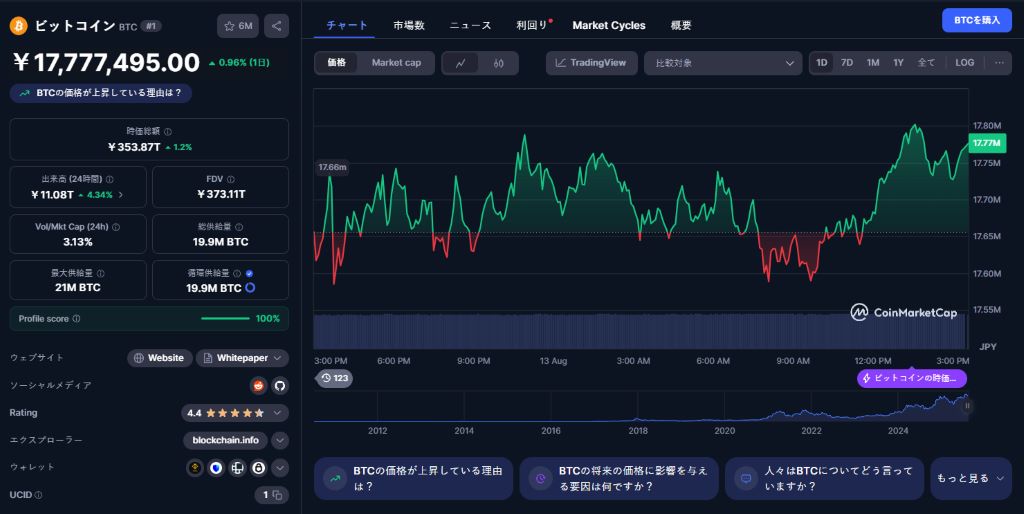Add Bitcoin to watchlist with star button

(x=238, y=26)
